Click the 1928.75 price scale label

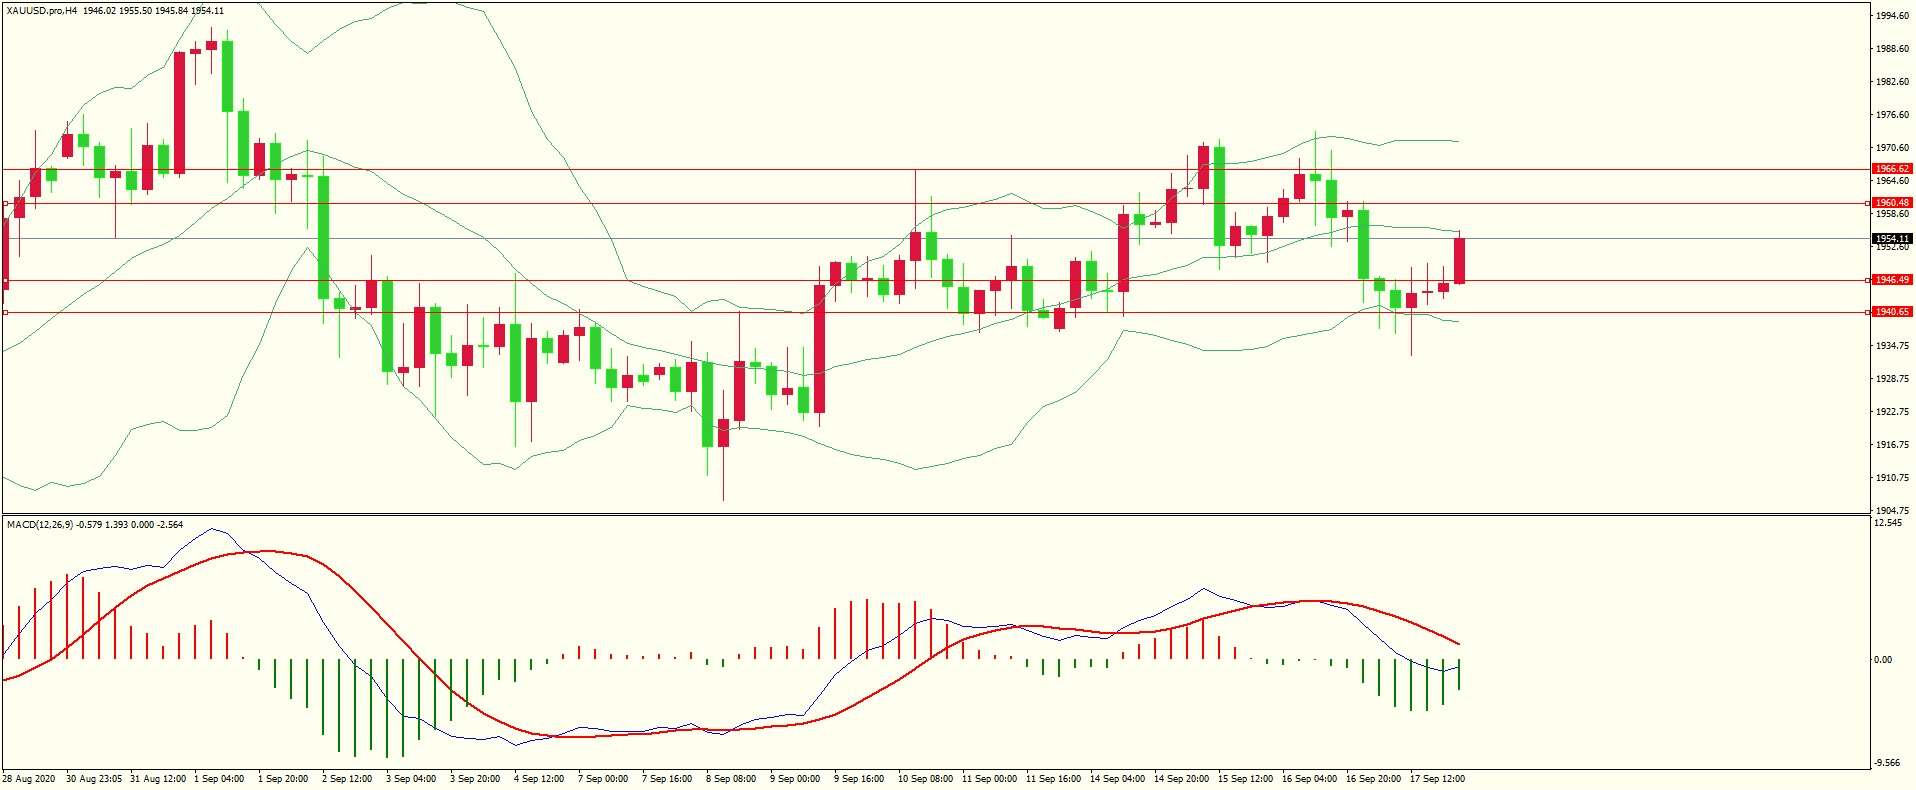click(1893, 378)
